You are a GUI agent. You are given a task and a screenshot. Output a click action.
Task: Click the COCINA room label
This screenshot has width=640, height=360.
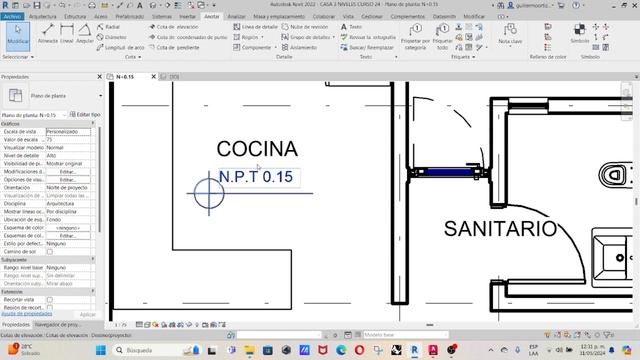click(257, 149)
